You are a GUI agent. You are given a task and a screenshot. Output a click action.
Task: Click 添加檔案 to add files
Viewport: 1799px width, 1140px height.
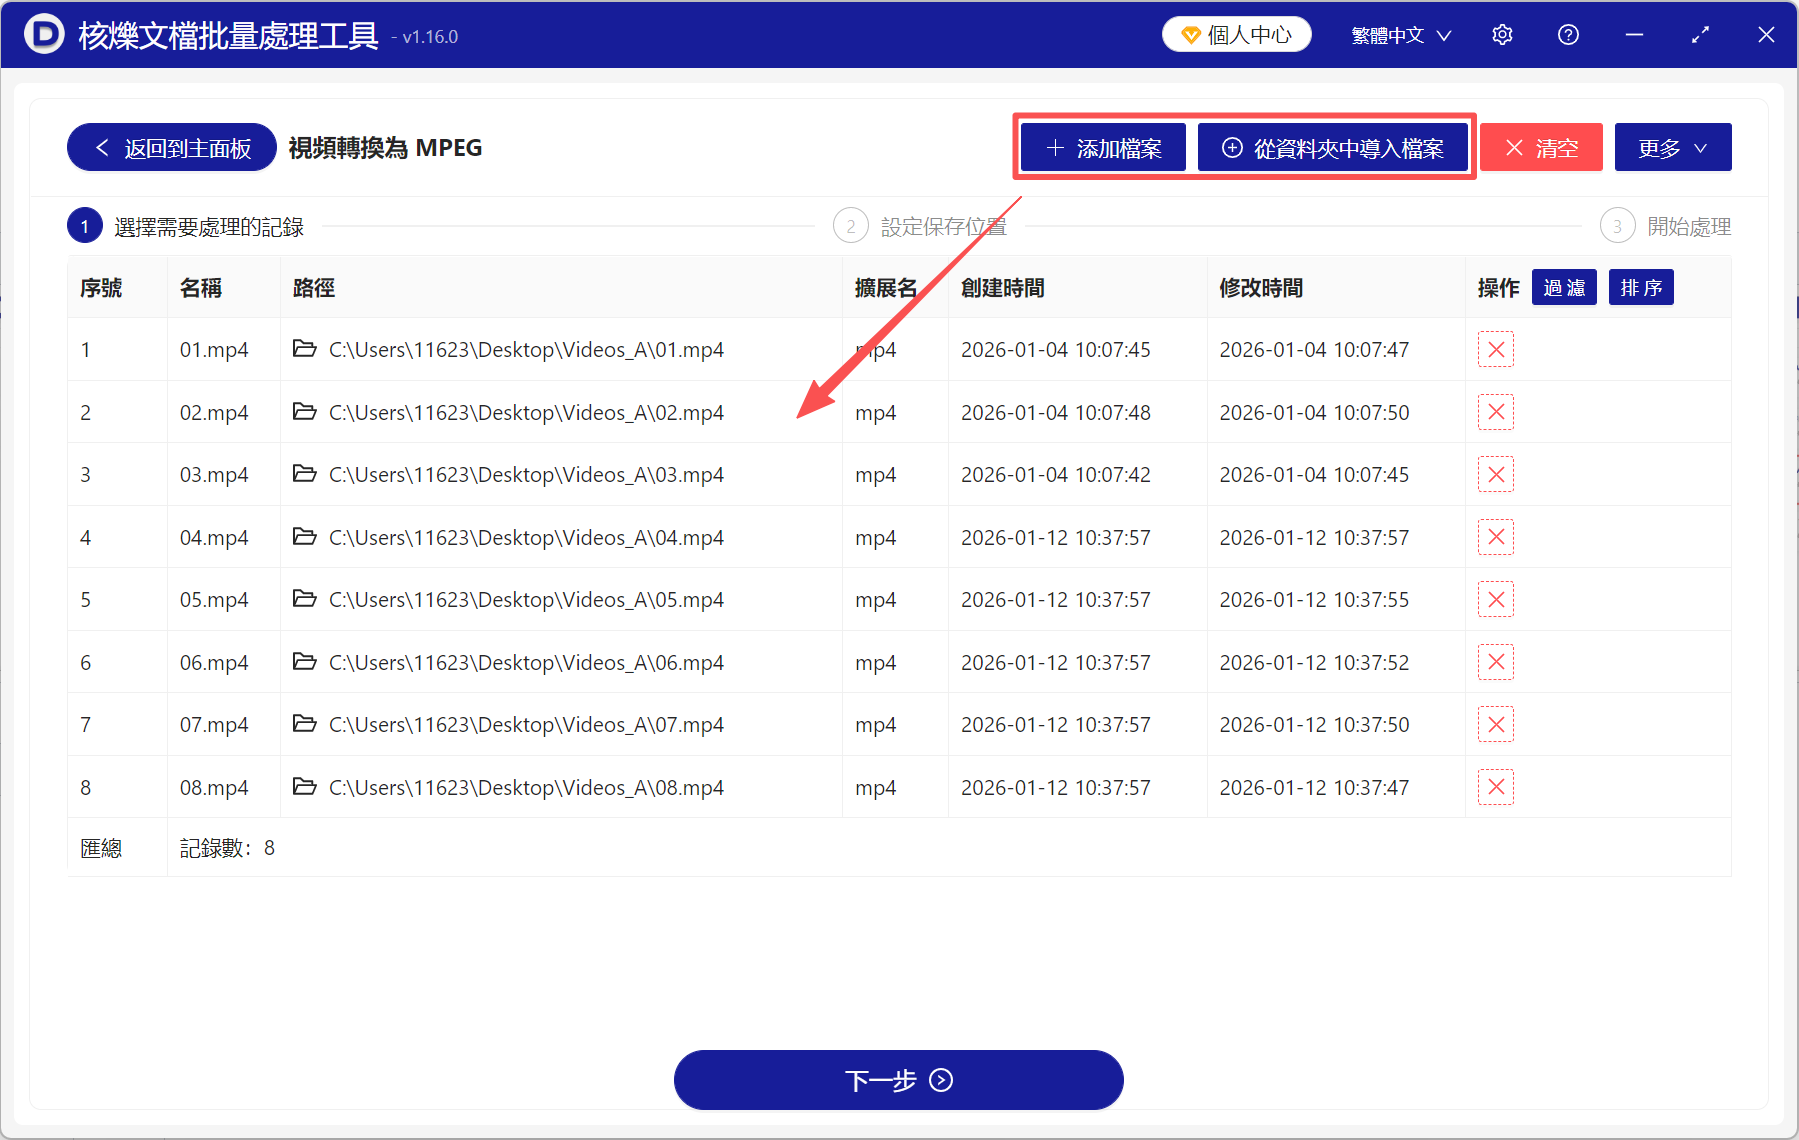pos(1102,147)
